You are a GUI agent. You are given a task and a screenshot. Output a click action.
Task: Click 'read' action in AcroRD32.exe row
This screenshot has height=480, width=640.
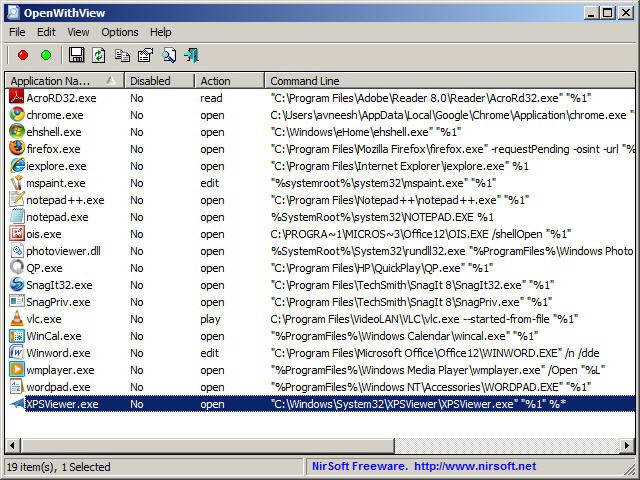(x=211, y=98)
